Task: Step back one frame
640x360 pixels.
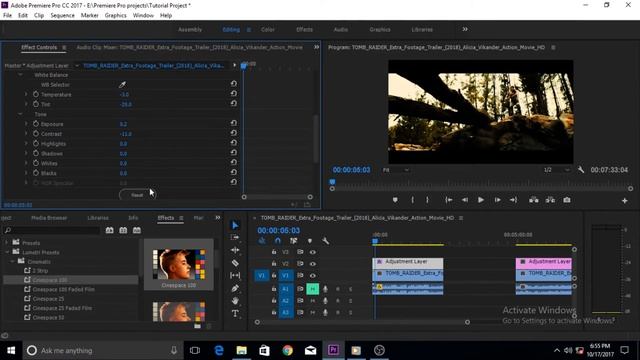Action: tap(464, 200)
